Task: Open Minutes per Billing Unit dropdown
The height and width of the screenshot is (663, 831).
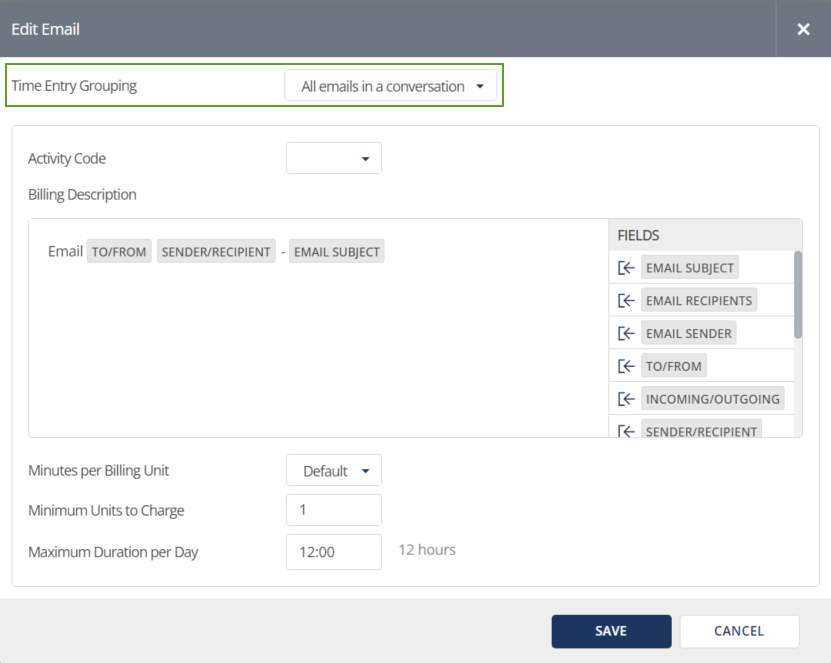Action: [334, 471]
